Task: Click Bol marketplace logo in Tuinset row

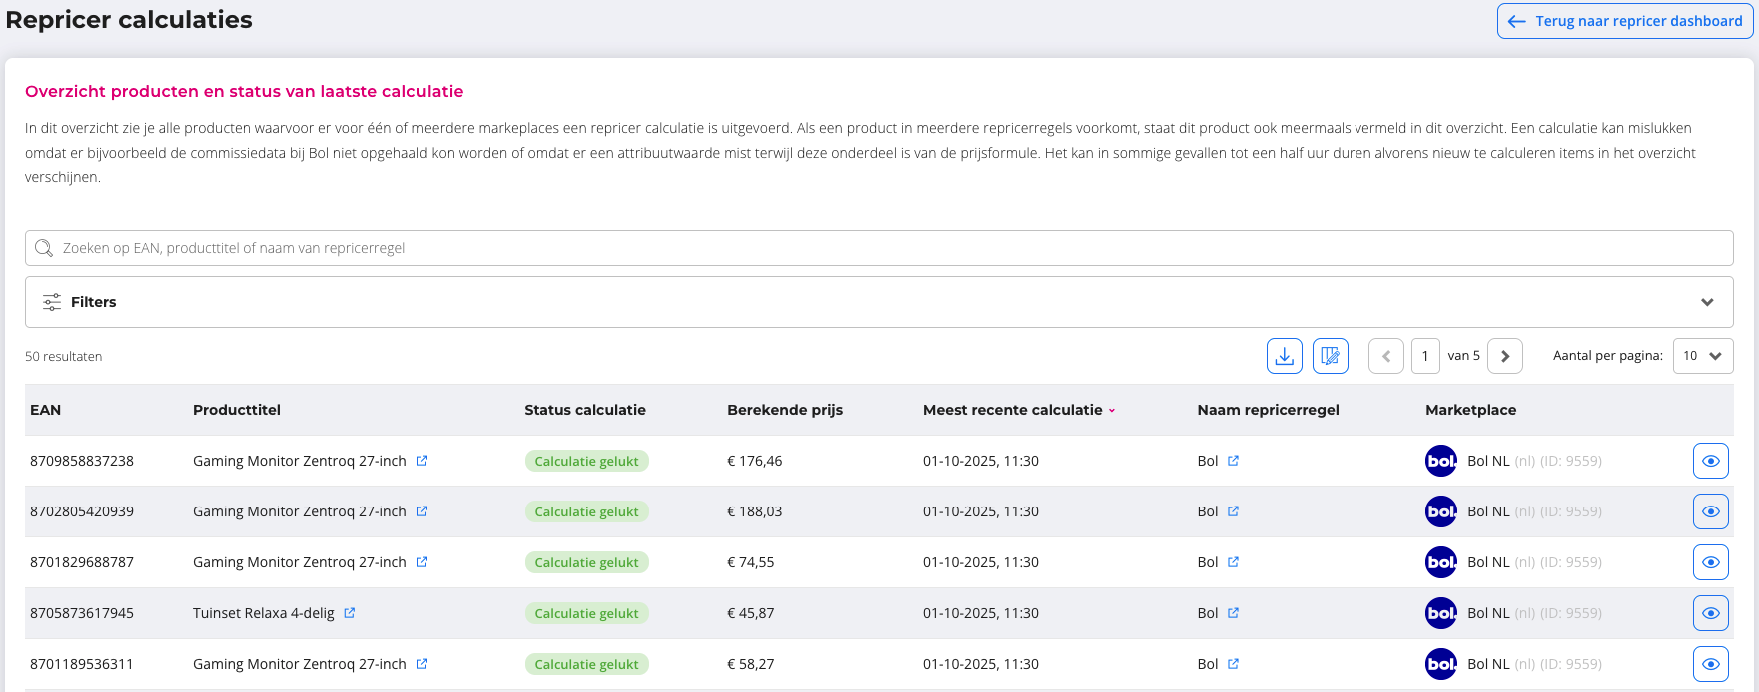Action: [1440, 613]
